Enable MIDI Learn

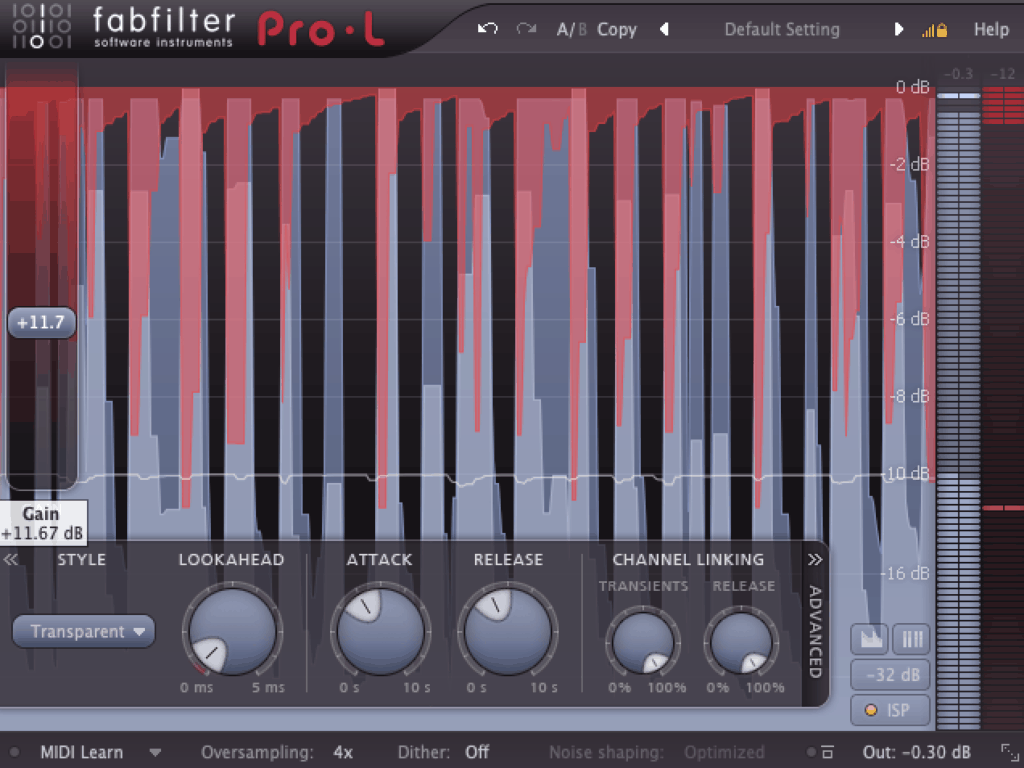tap(82, 752)
